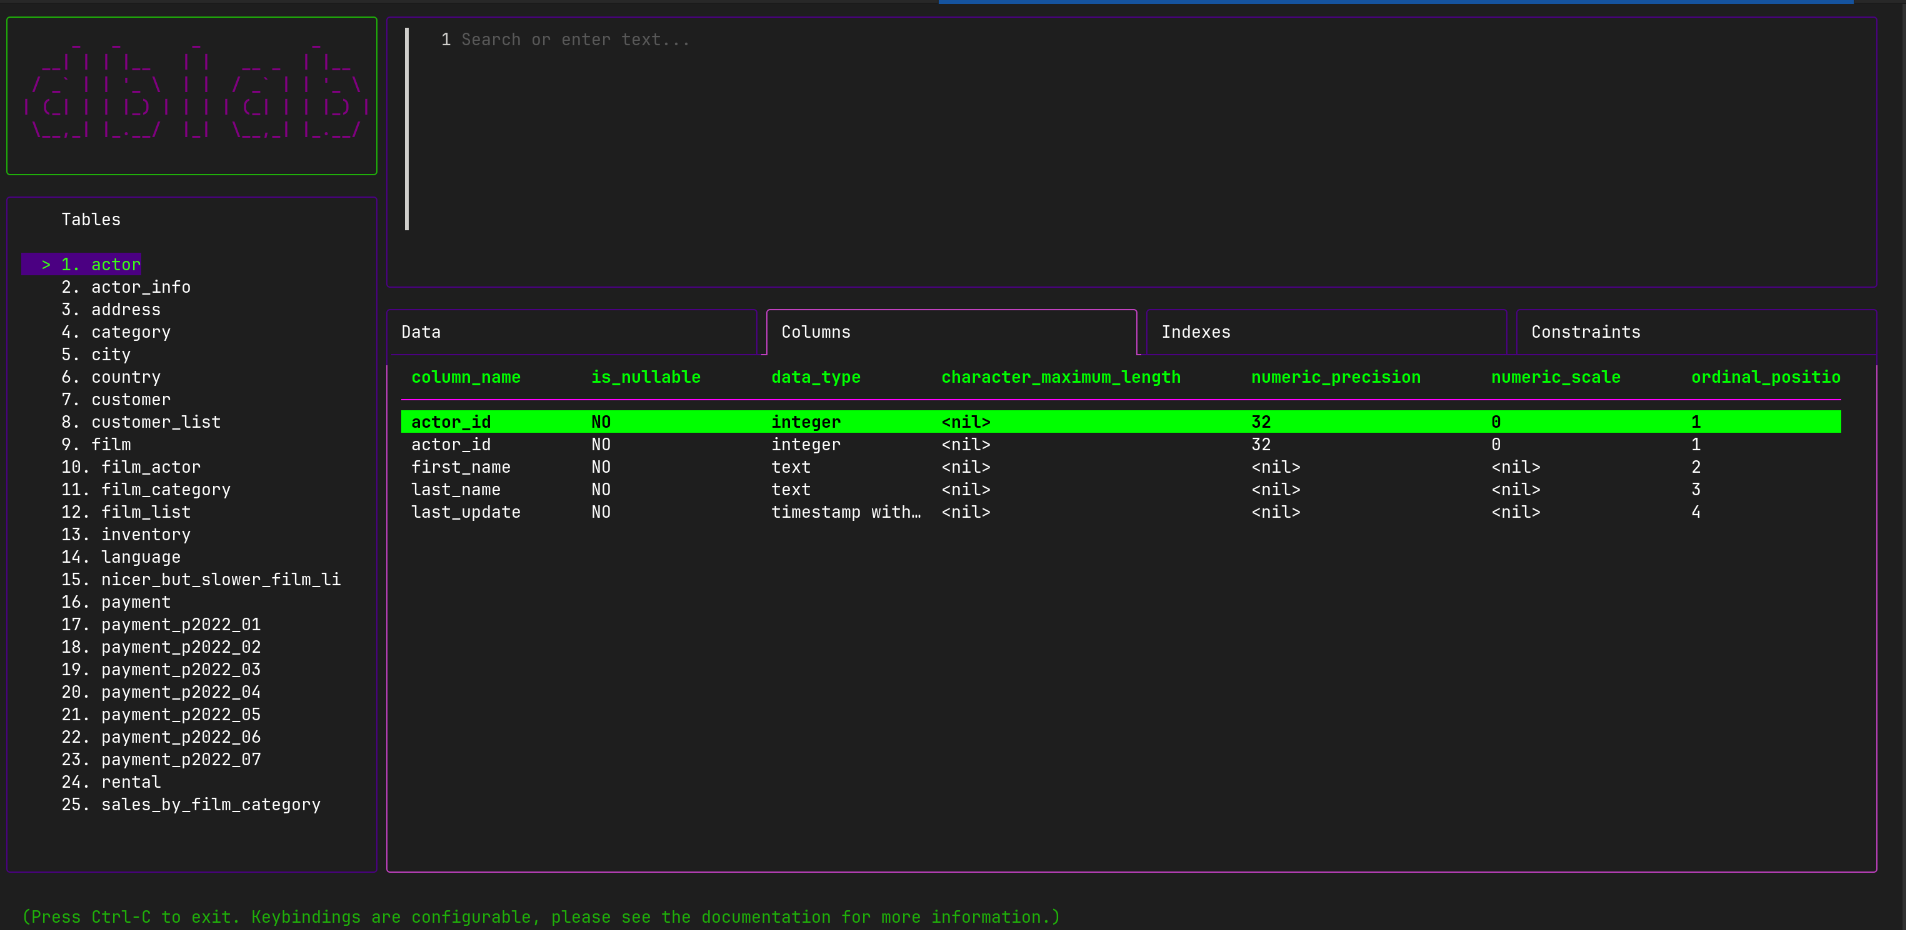The height and width of the screenshot is (930, 1906).
Task: Select the film_category table
Action: (146, 490)
